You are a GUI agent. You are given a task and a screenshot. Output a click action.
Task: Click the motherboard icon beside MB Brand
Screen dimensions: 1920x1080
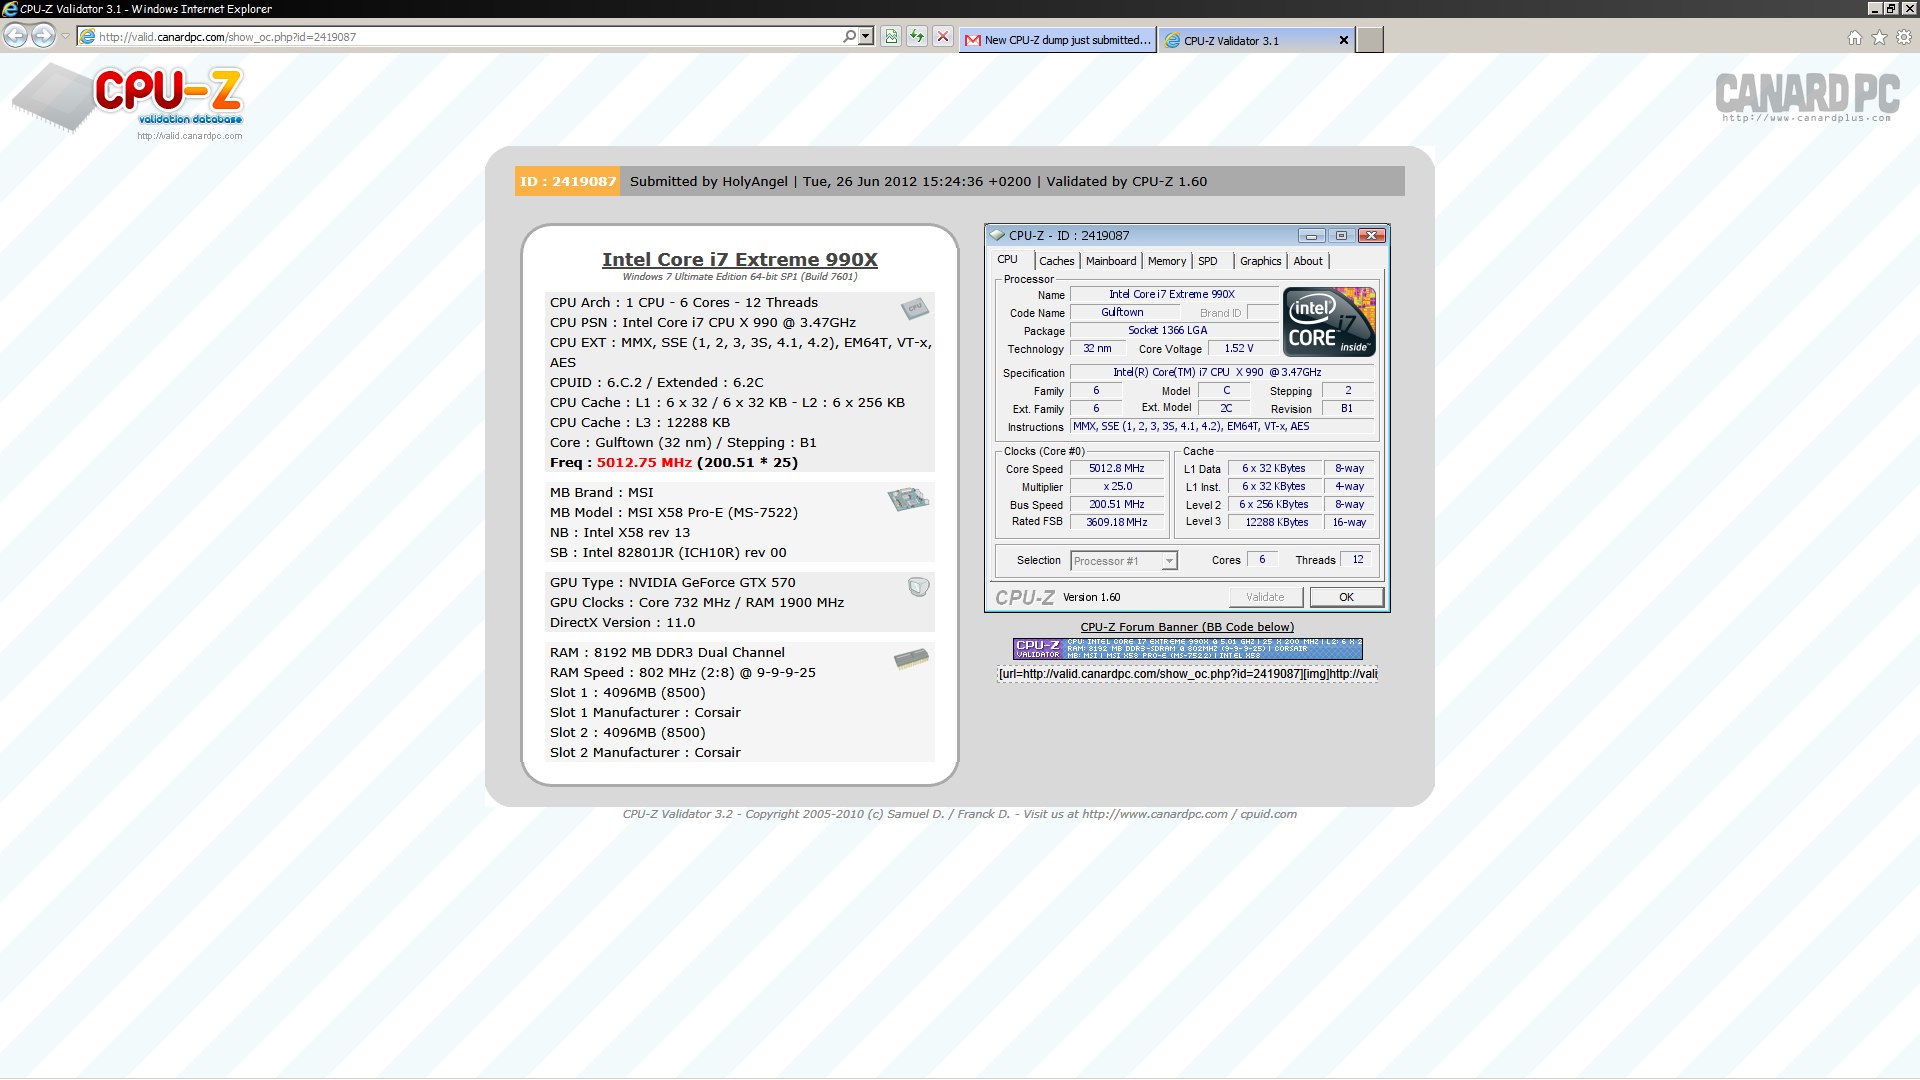point(908,498)
